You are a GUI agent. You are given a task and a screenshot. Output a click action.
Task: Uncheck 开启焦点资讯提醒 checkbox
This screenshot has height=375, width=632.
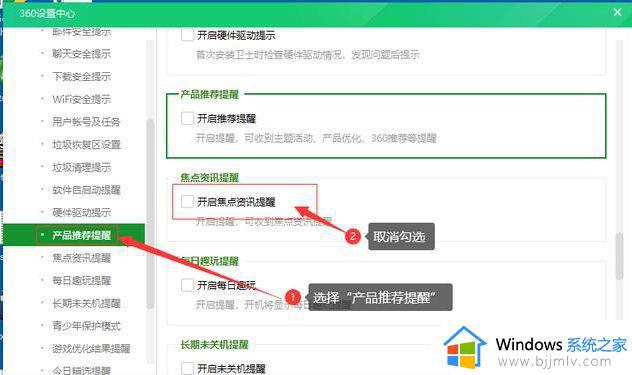[187, 202]
